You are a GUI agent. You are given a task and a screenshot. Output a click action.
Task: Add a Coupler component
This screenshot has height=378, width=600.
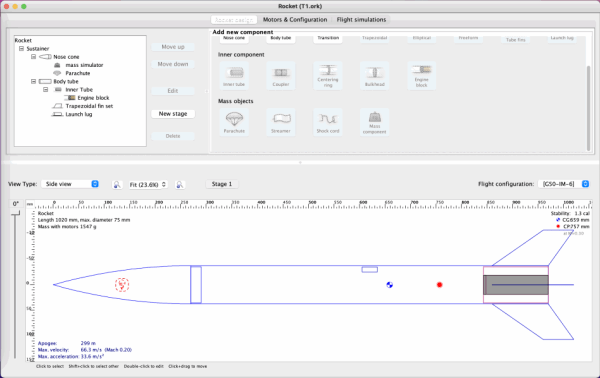(x=281, y=76)
